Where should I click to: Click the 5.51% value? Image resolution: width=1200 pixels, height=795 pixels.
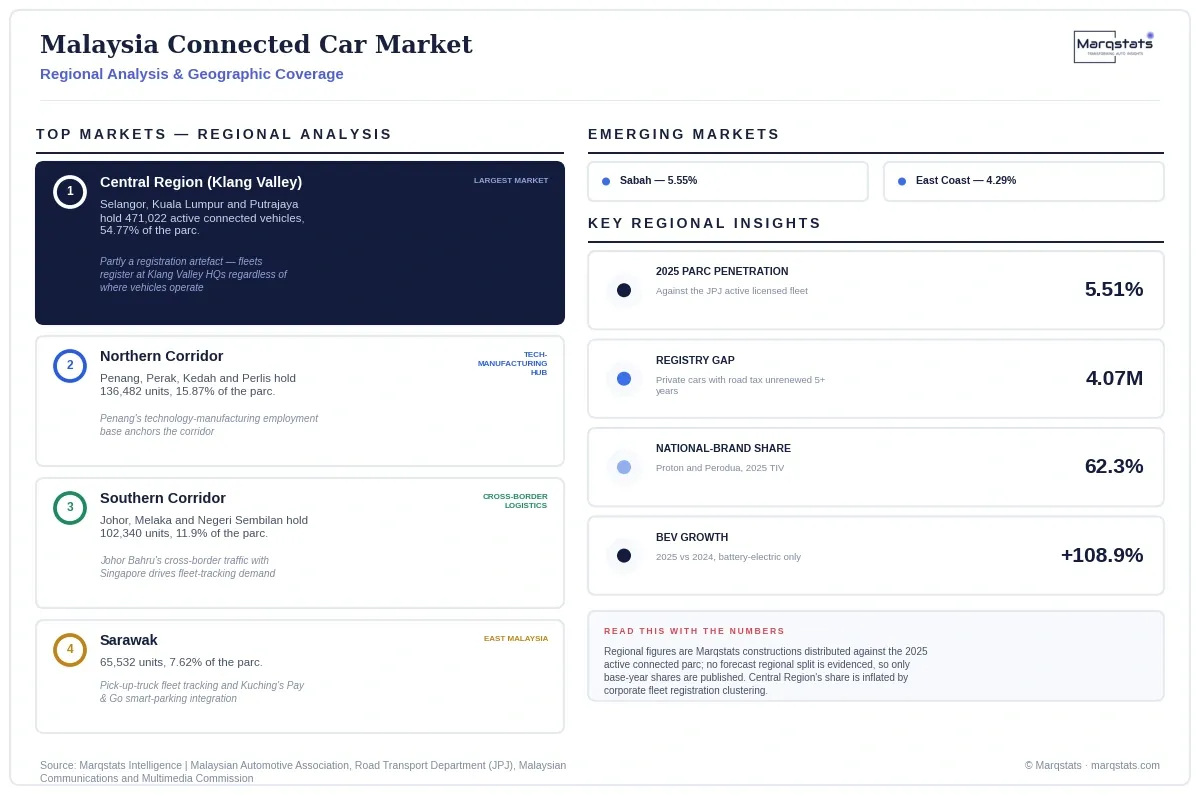[x=1114, y=290]
